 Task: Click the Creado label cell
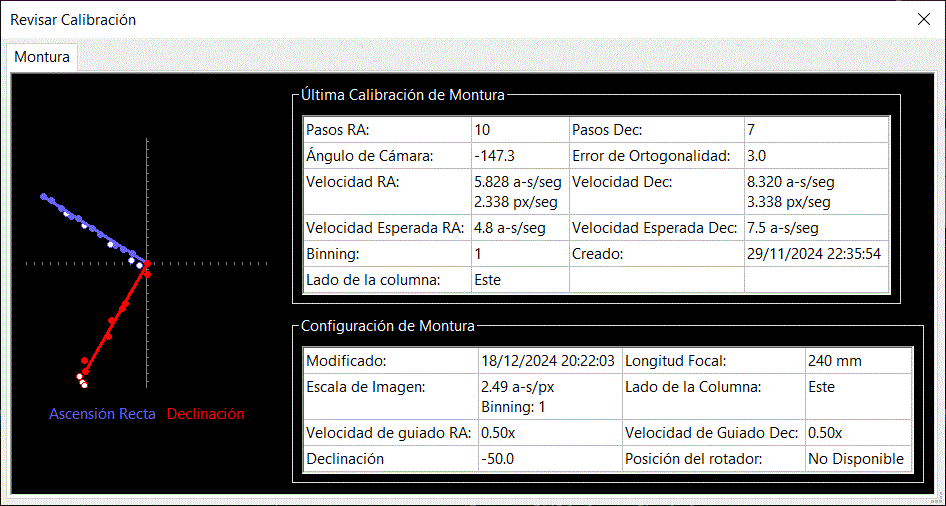click(x=656, y=254)
